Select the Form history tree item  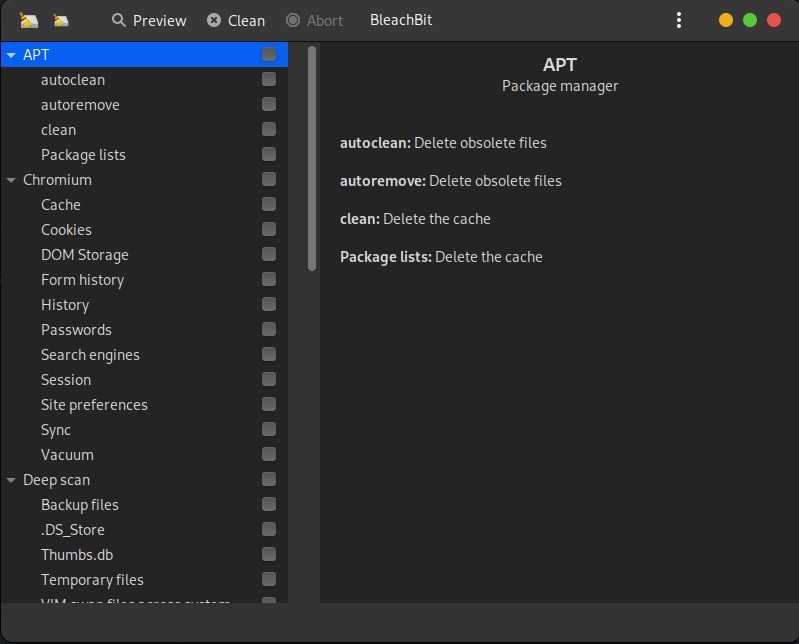[82, 280]
